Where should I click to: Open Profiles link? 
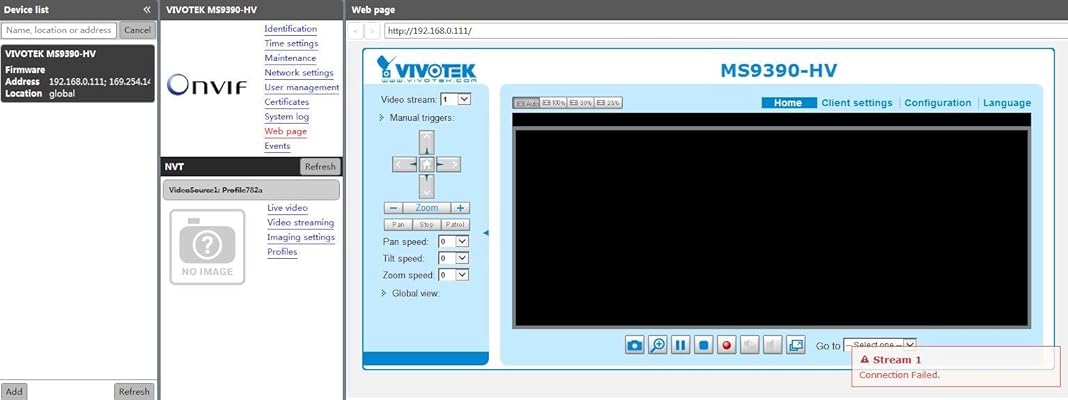(282, 251)
